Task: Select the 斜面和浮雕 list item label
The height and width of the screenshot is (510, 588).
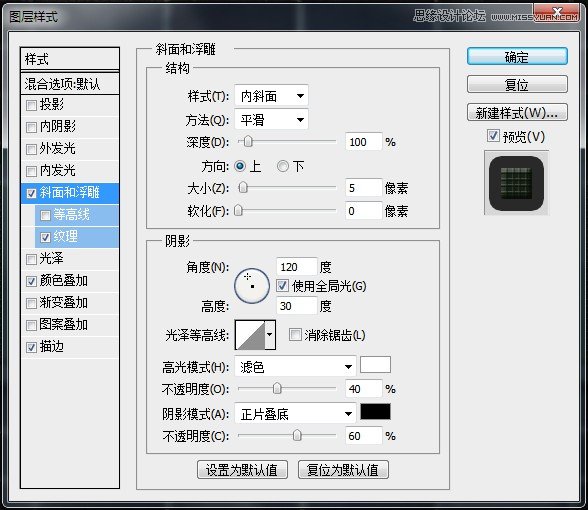Action: (x=70, y=192)
